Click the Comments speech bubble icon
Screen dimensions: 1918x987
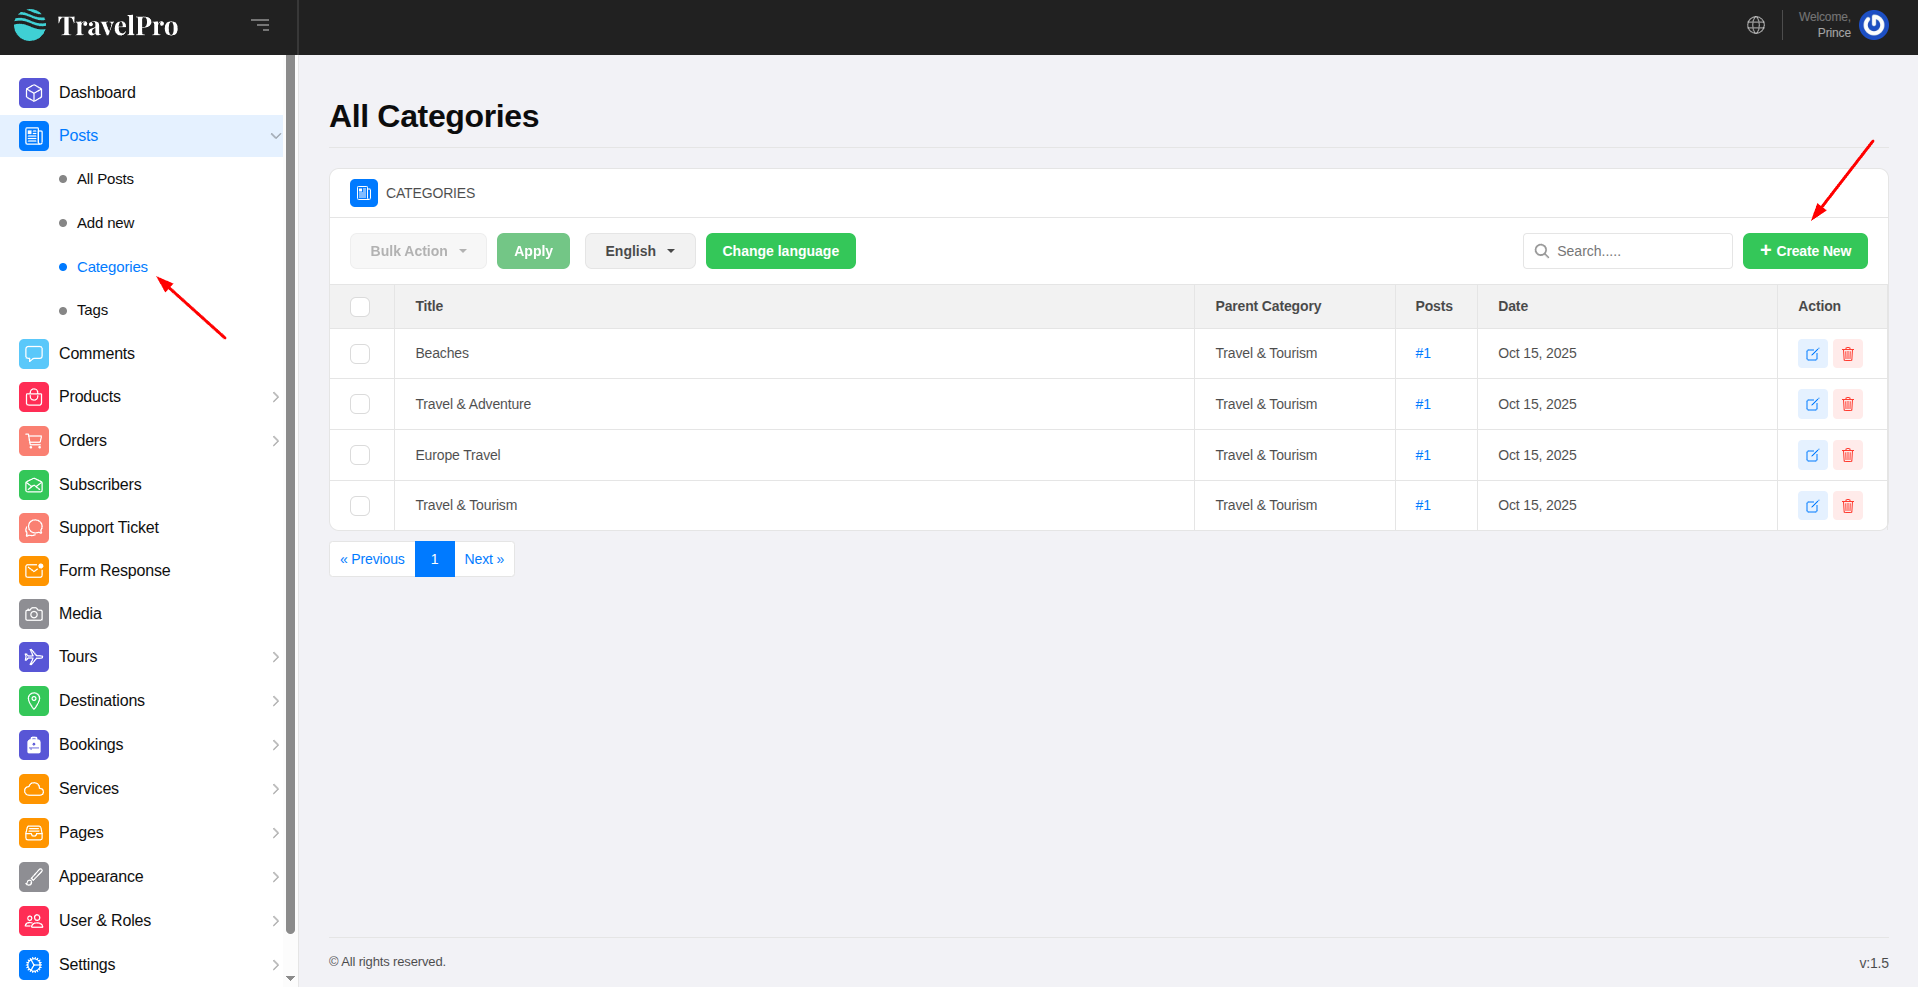[34, 354]
